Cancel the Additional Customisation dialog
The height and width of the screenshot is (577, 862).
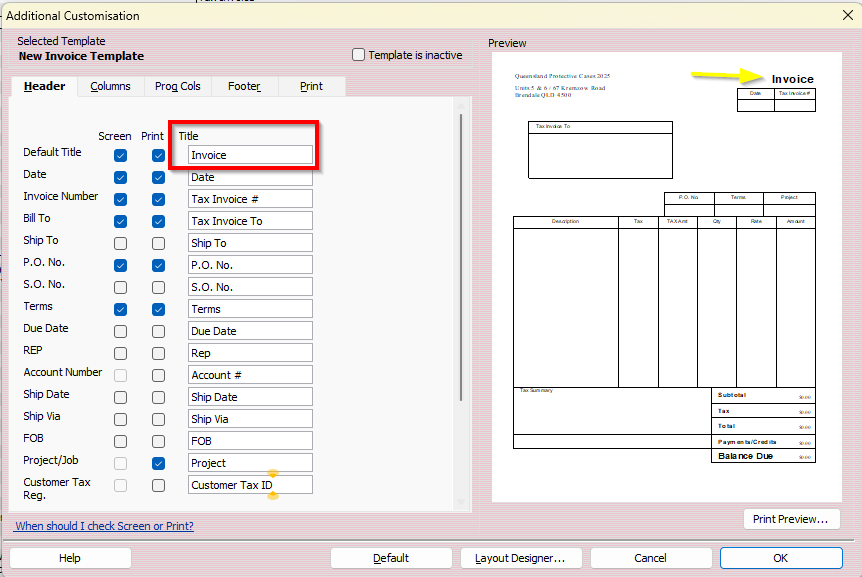650,558
